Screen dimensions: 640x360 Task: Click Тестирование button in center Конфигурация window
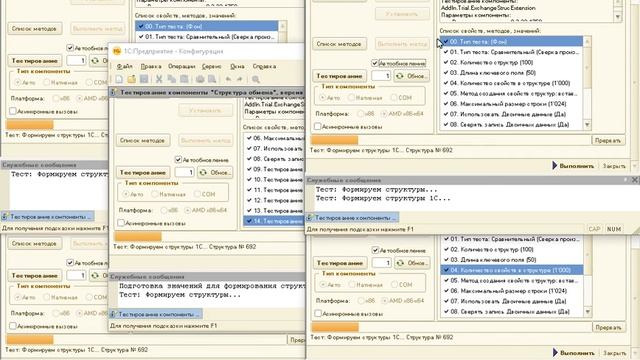[x=143, y=173]
